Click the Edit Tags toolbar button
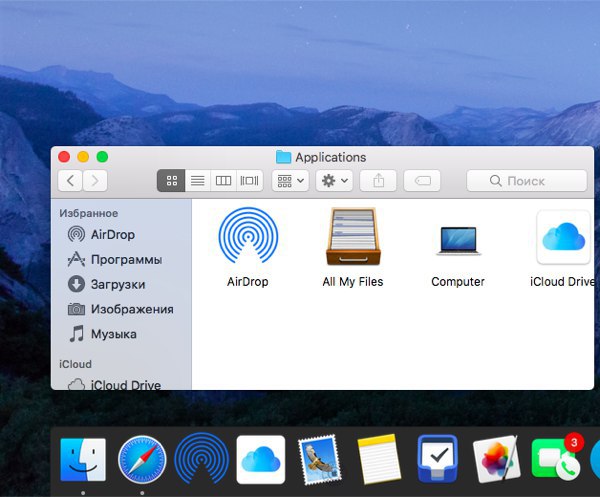Image resolution: width=600 pixels, height=497 pixels. pyautogui.click(x=422, y=181)
